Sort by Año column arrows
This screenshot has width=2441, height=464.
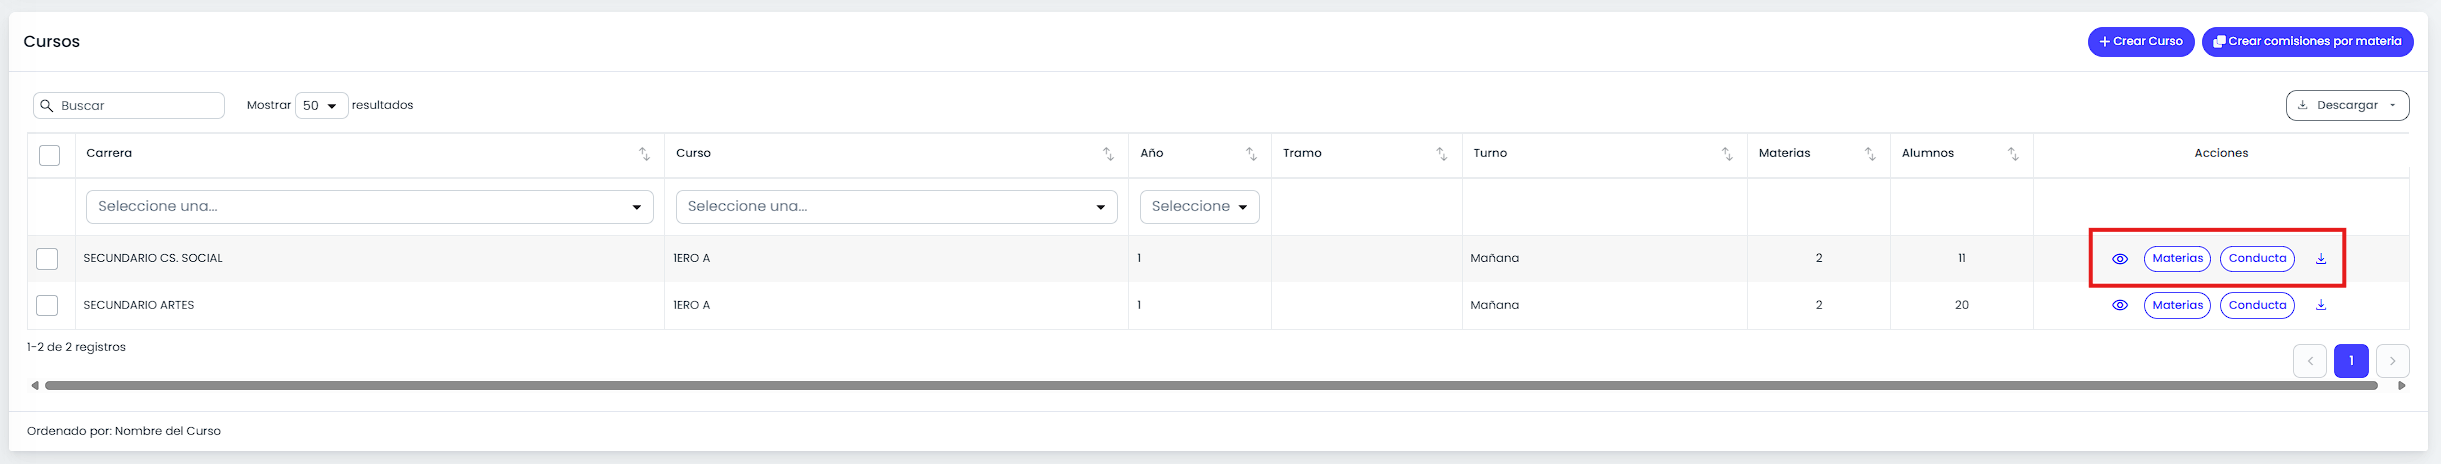[1251, 154]
